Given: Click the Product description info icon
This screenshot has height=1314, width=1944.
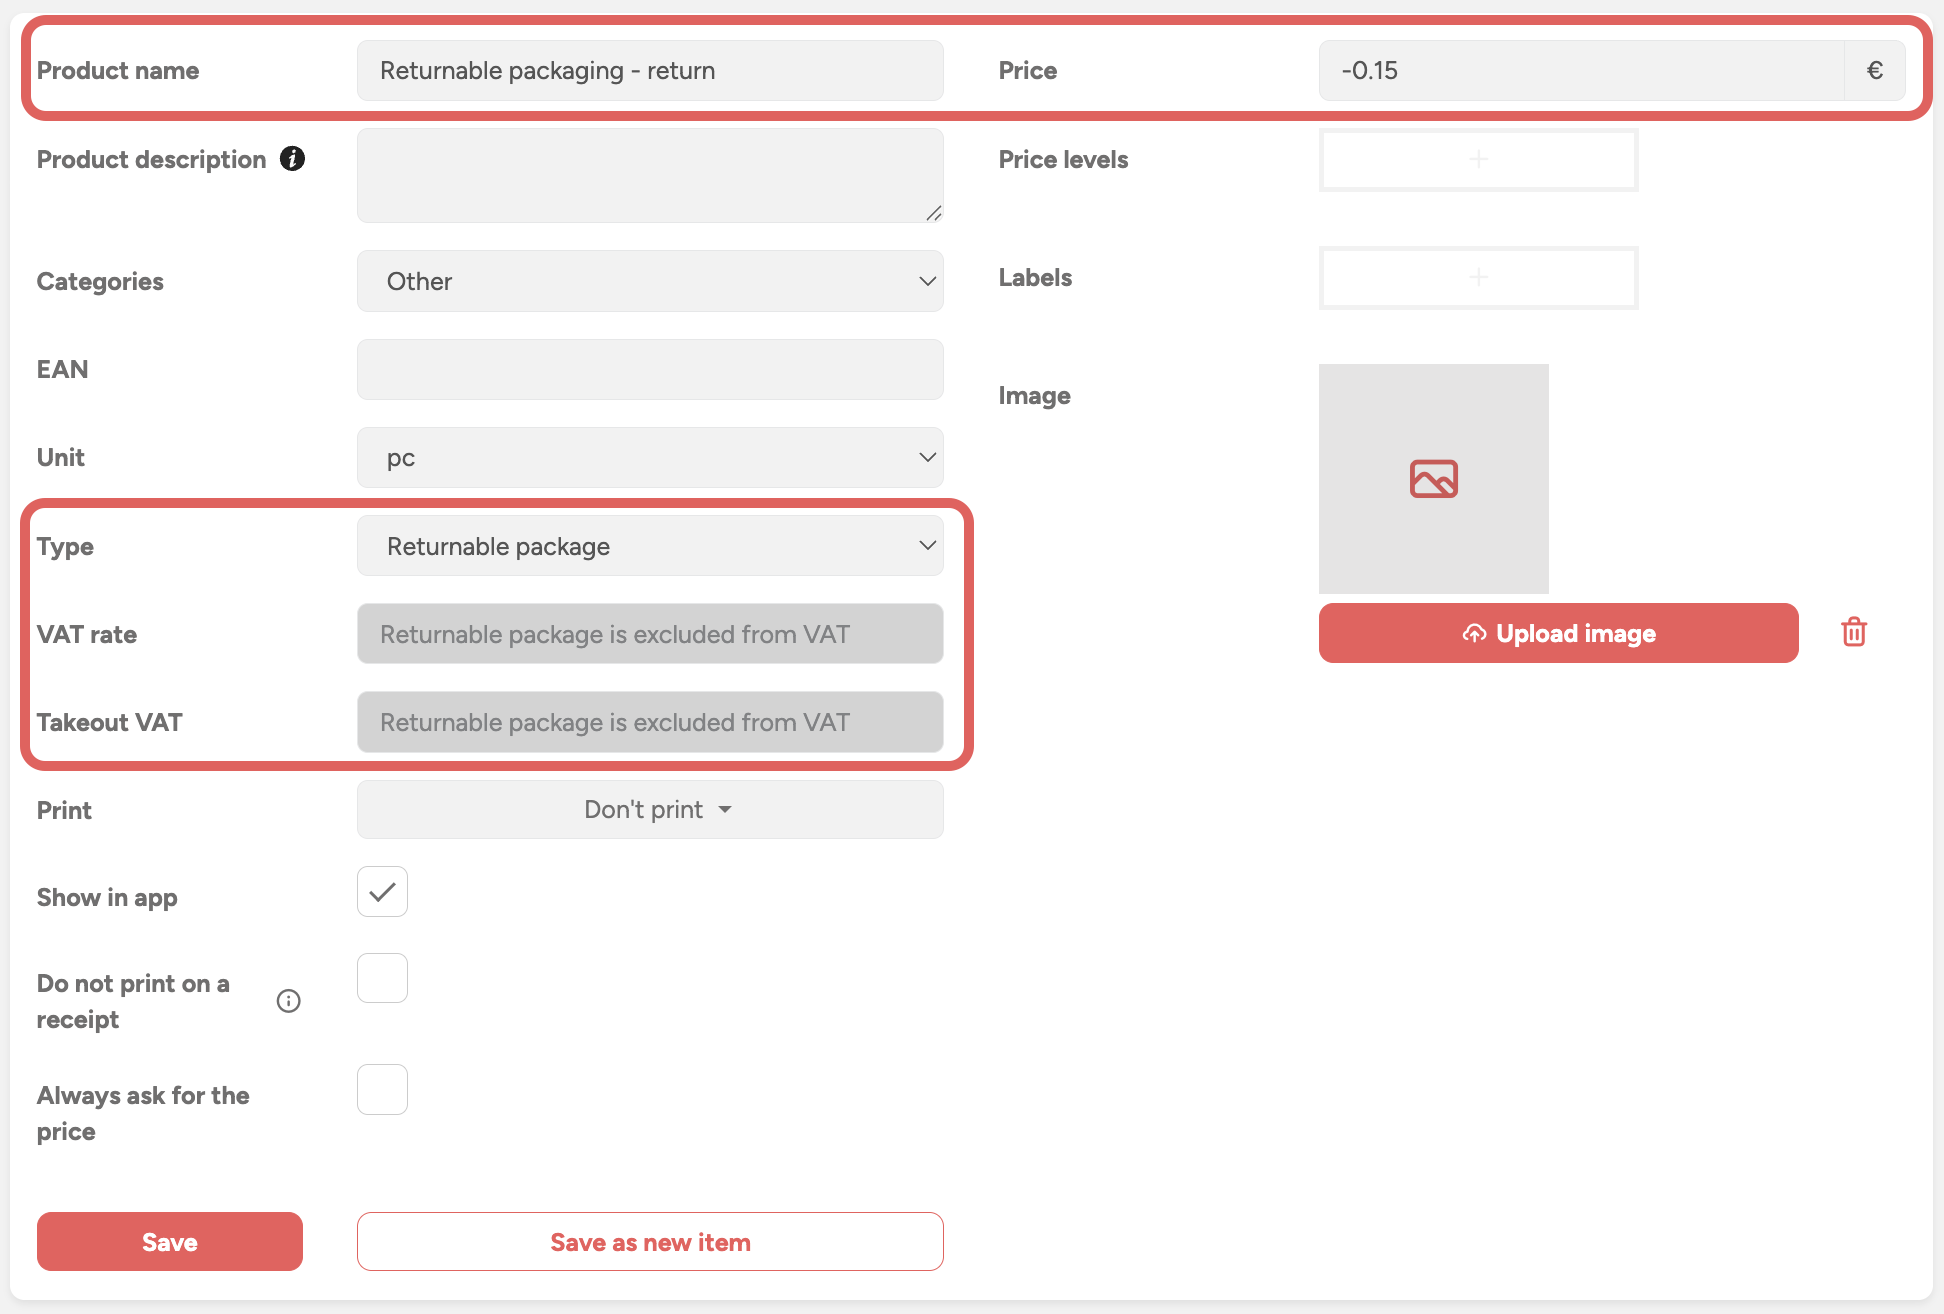Looking at the screenshot, I should 292,159.
